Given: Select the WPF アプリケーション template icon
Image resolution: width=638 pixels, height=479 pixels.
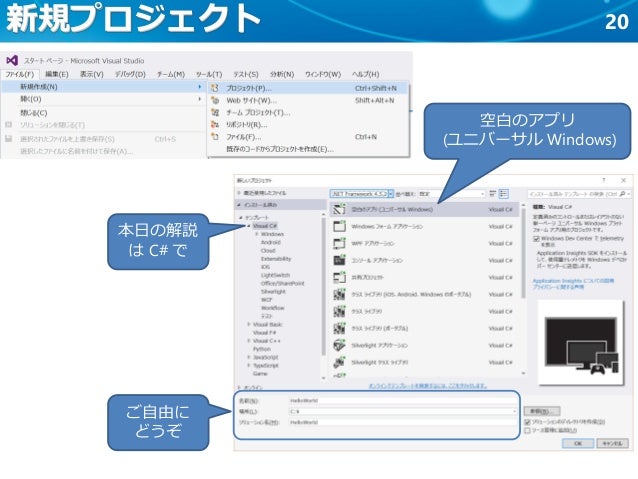Looking at the screenshot, I should click(339, 243).
